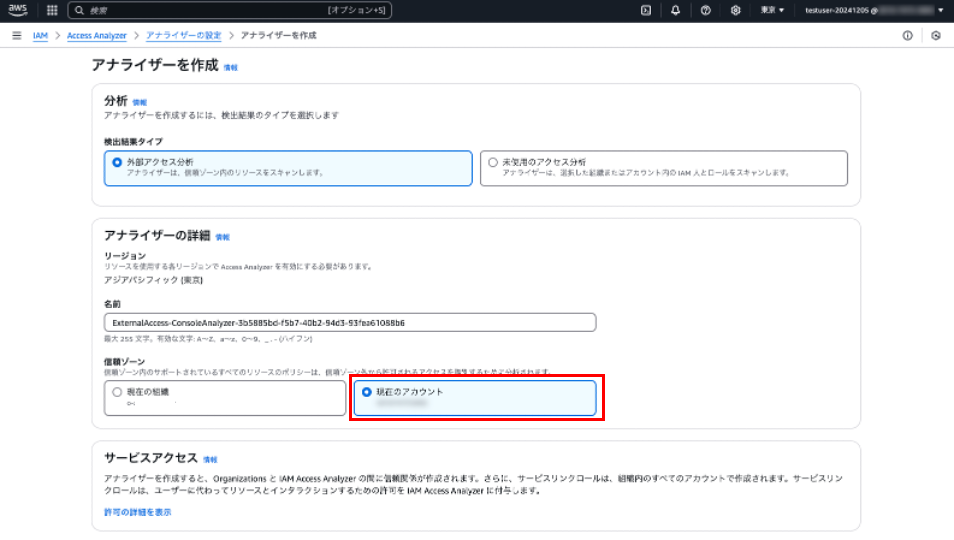Click 許可の詳細を表示 link

tap(138, 512)
